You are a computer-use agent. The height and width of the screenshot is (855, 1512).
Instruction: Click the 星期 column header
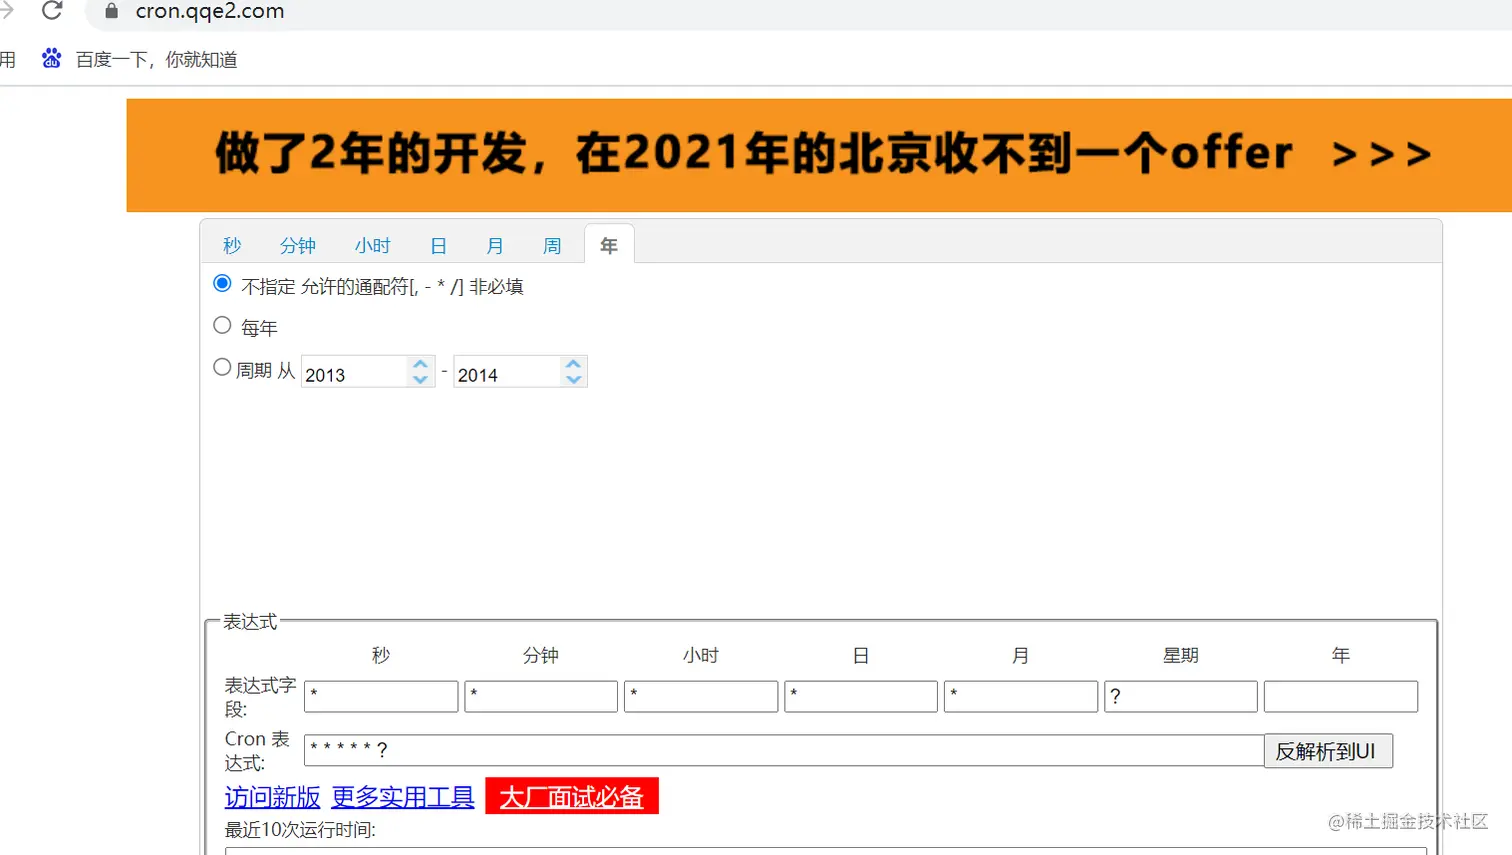(x=1181, y=655)
